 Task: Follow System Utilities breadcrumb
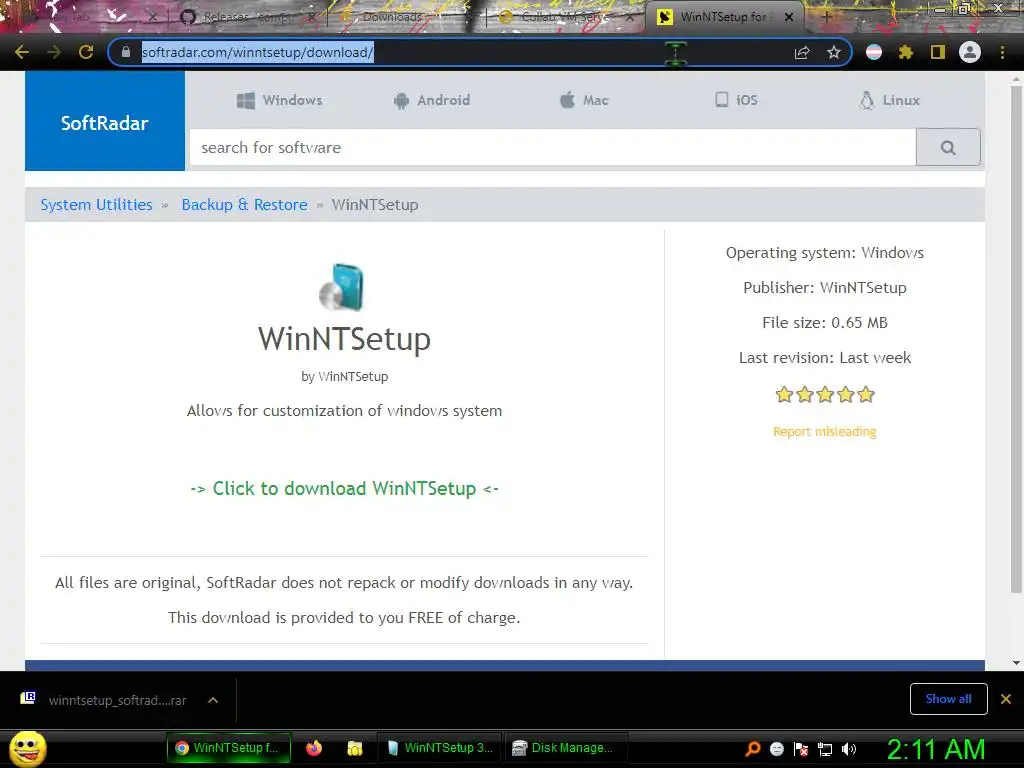pos(96,204)
